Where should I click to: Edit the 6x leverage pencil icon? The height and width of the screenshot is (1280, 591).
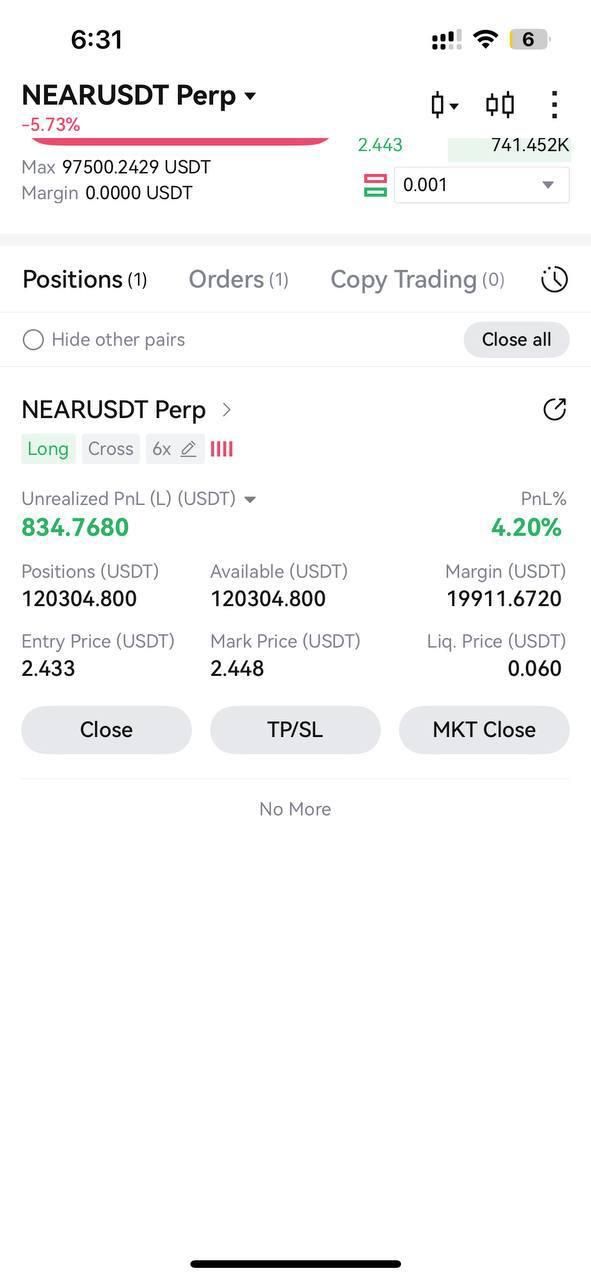coord(188,449)
